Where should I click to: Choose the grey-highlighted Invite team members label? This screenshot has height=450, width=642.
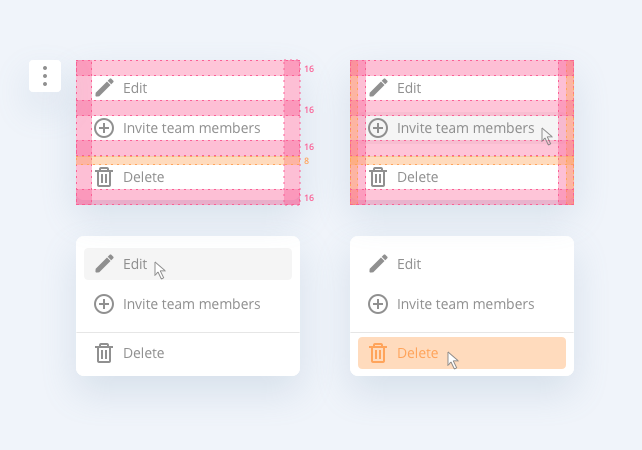465,128
